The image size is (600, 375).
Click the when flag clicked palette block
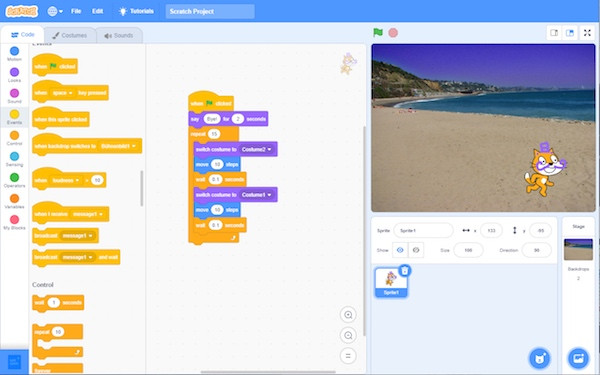coord(55,64)
